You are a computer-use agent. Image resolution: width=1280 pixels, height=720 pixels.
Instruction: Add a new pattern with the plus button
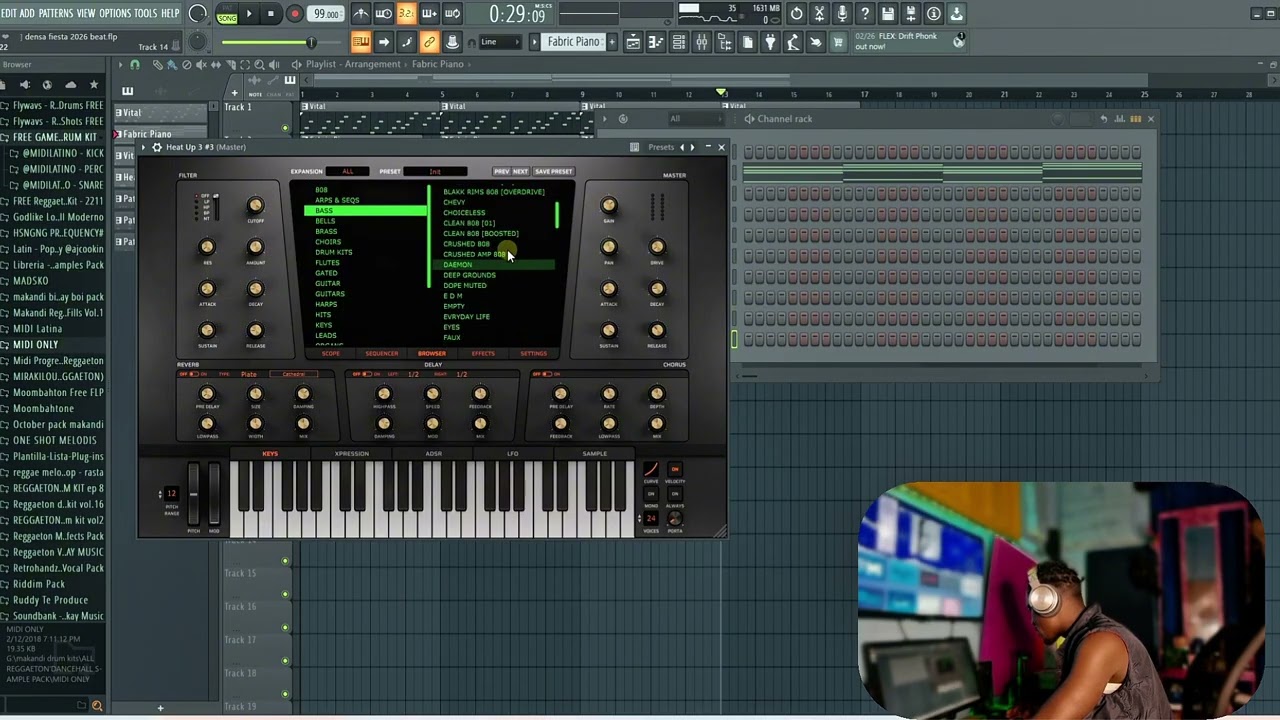pos(613,42)
